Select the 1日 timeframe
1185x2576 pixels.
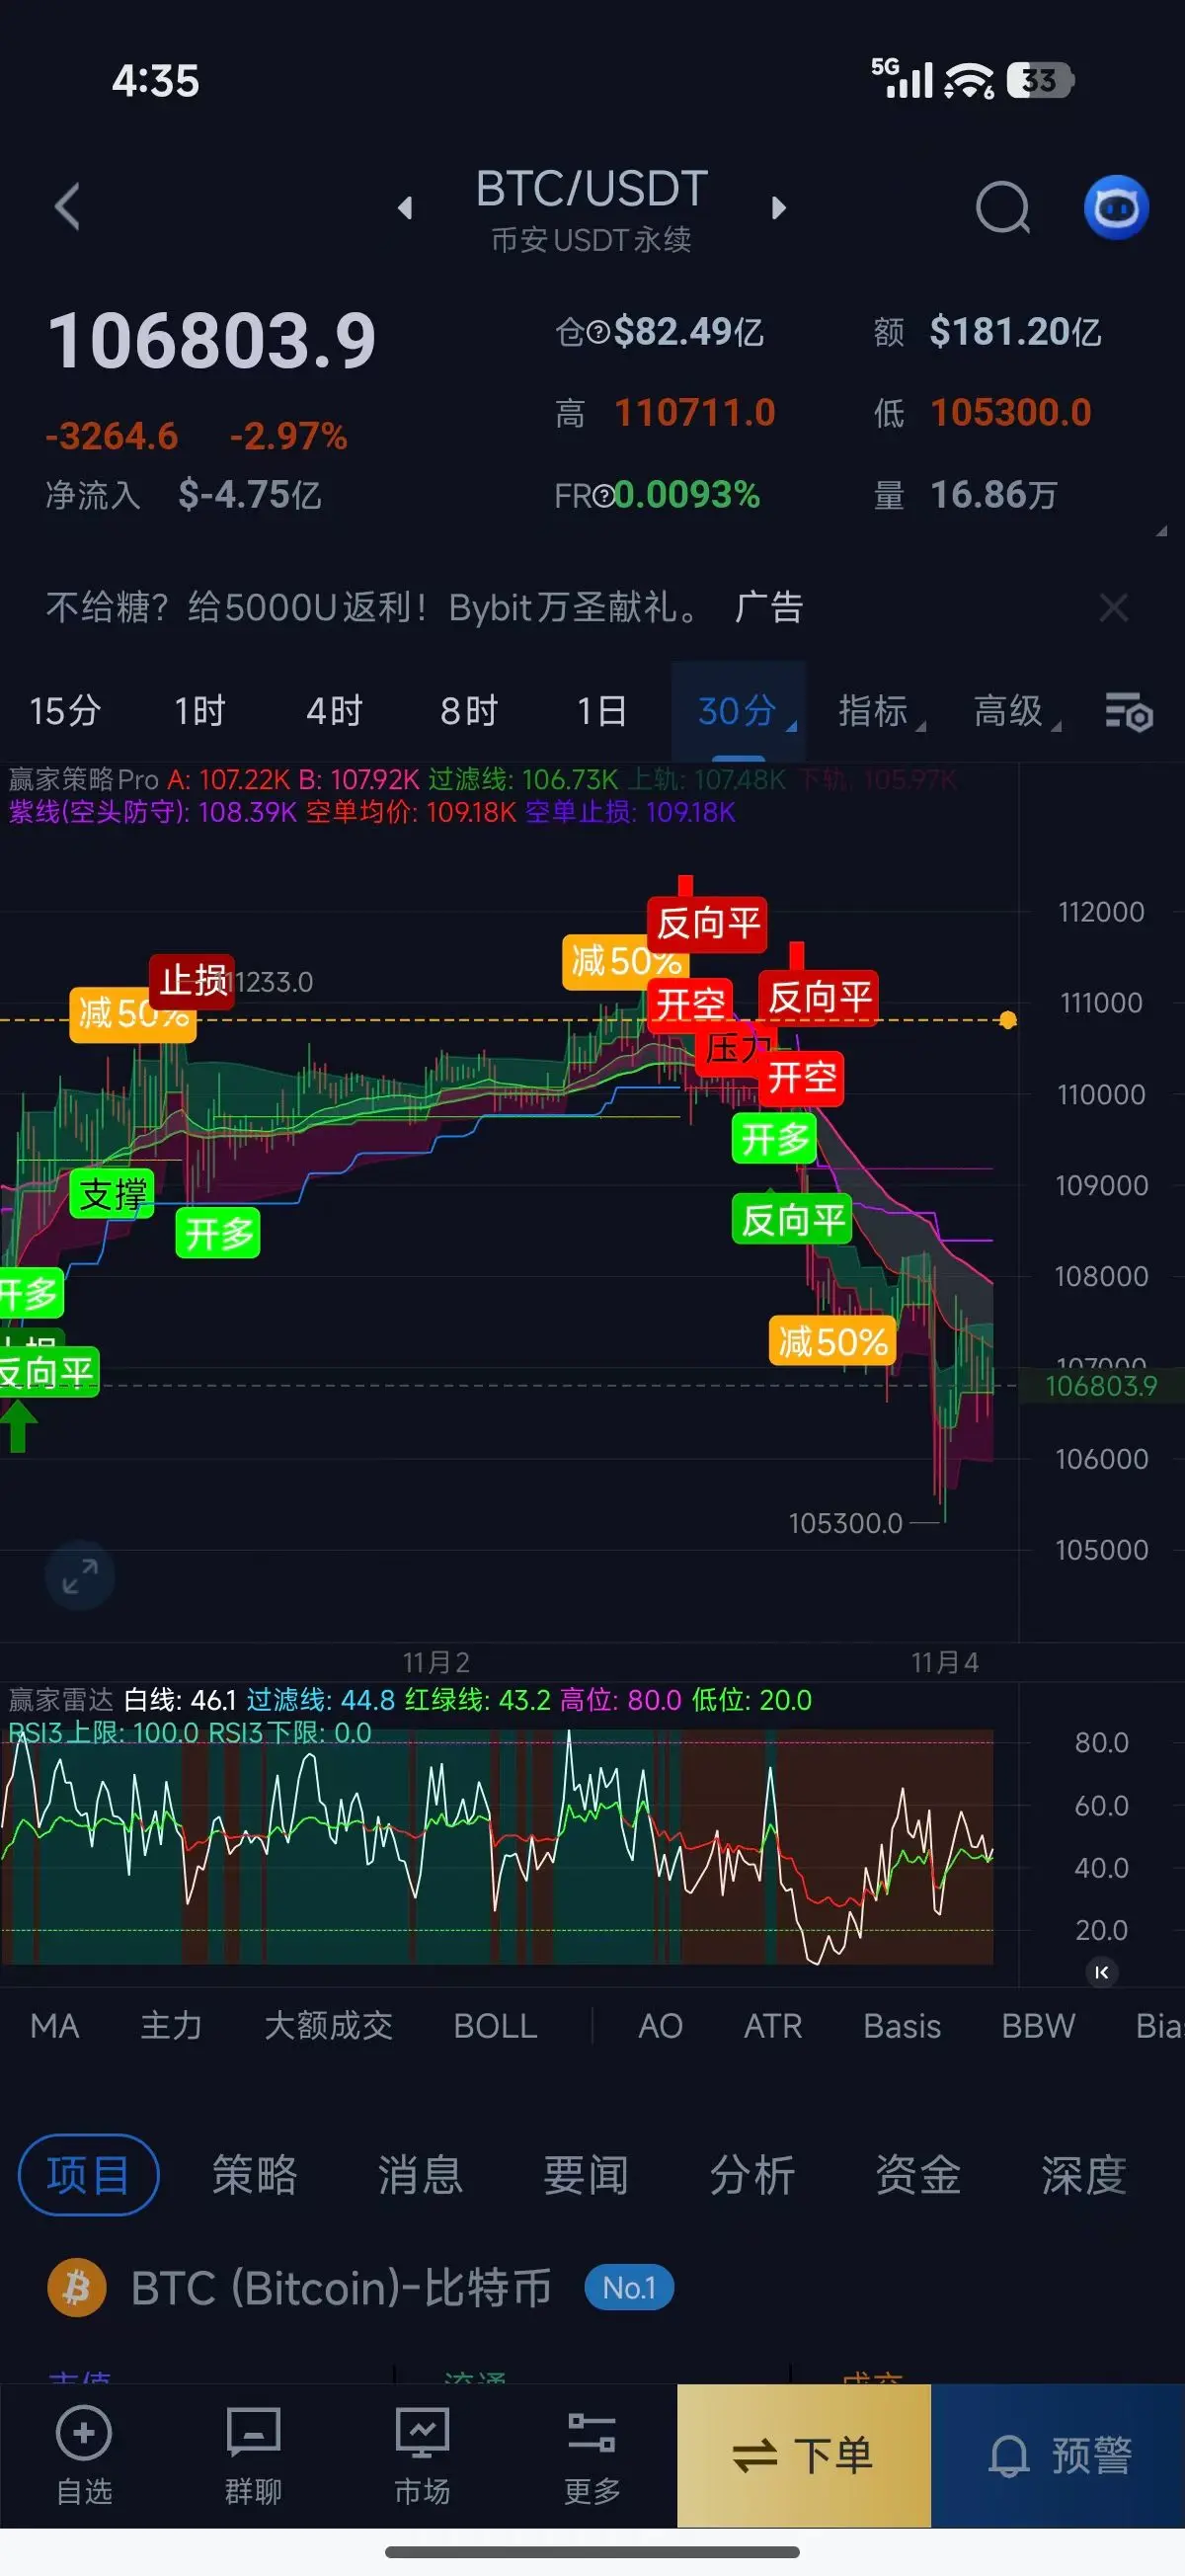click(x=602, y=711)
